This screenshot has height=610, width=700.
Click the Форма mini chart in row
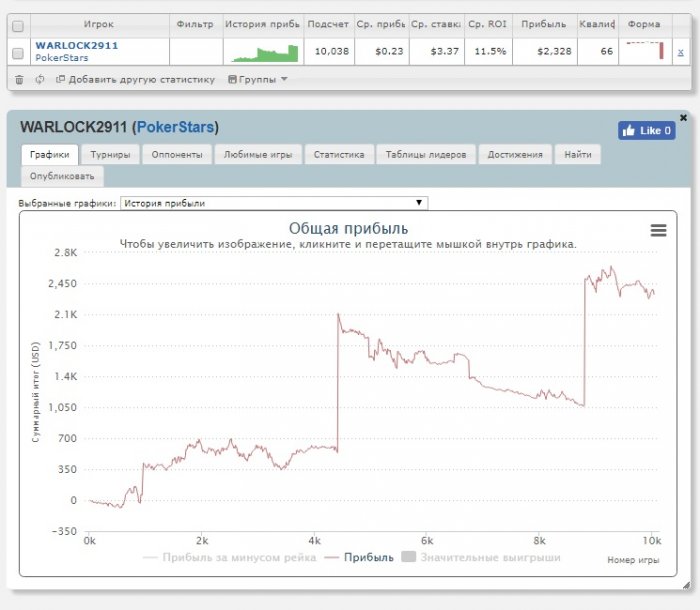[646, 50]
